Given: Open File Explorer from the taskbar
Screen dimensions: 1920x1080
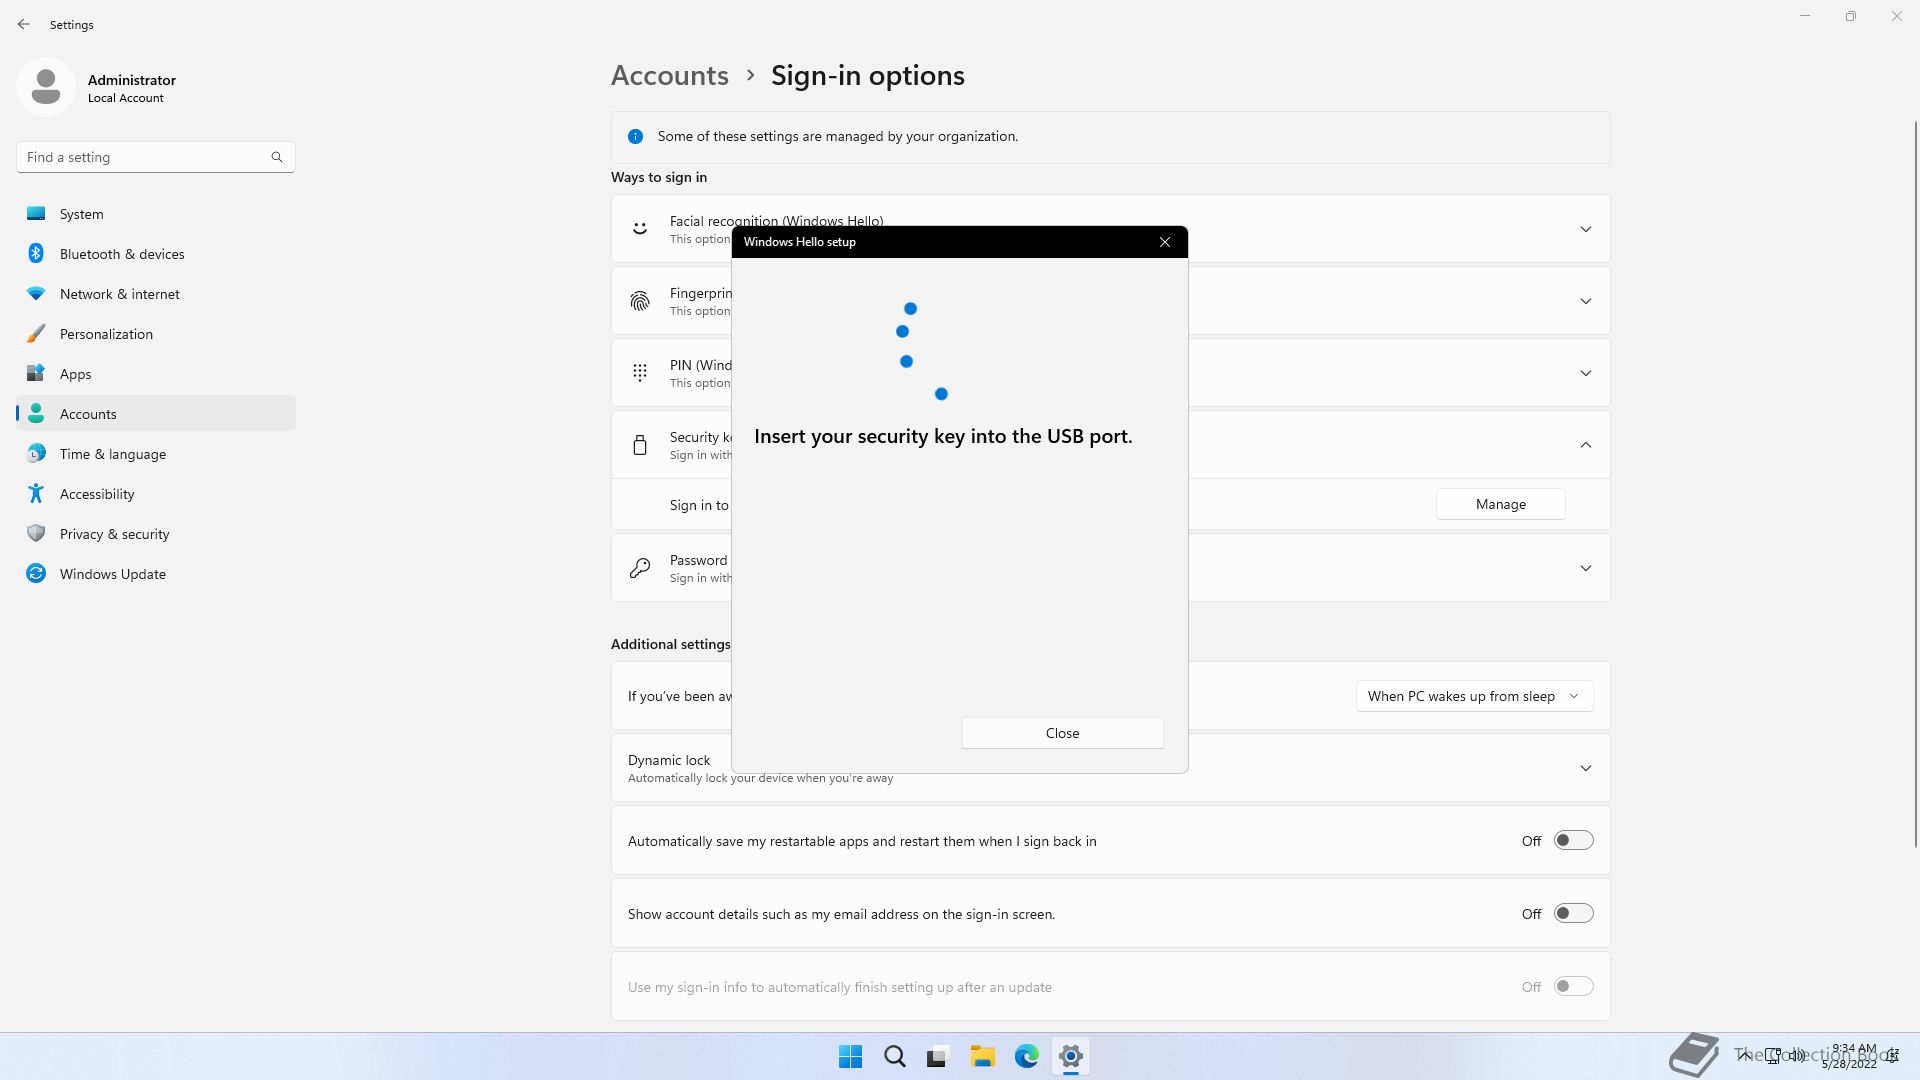Looking at the screenshot, I should point(982,1056).
